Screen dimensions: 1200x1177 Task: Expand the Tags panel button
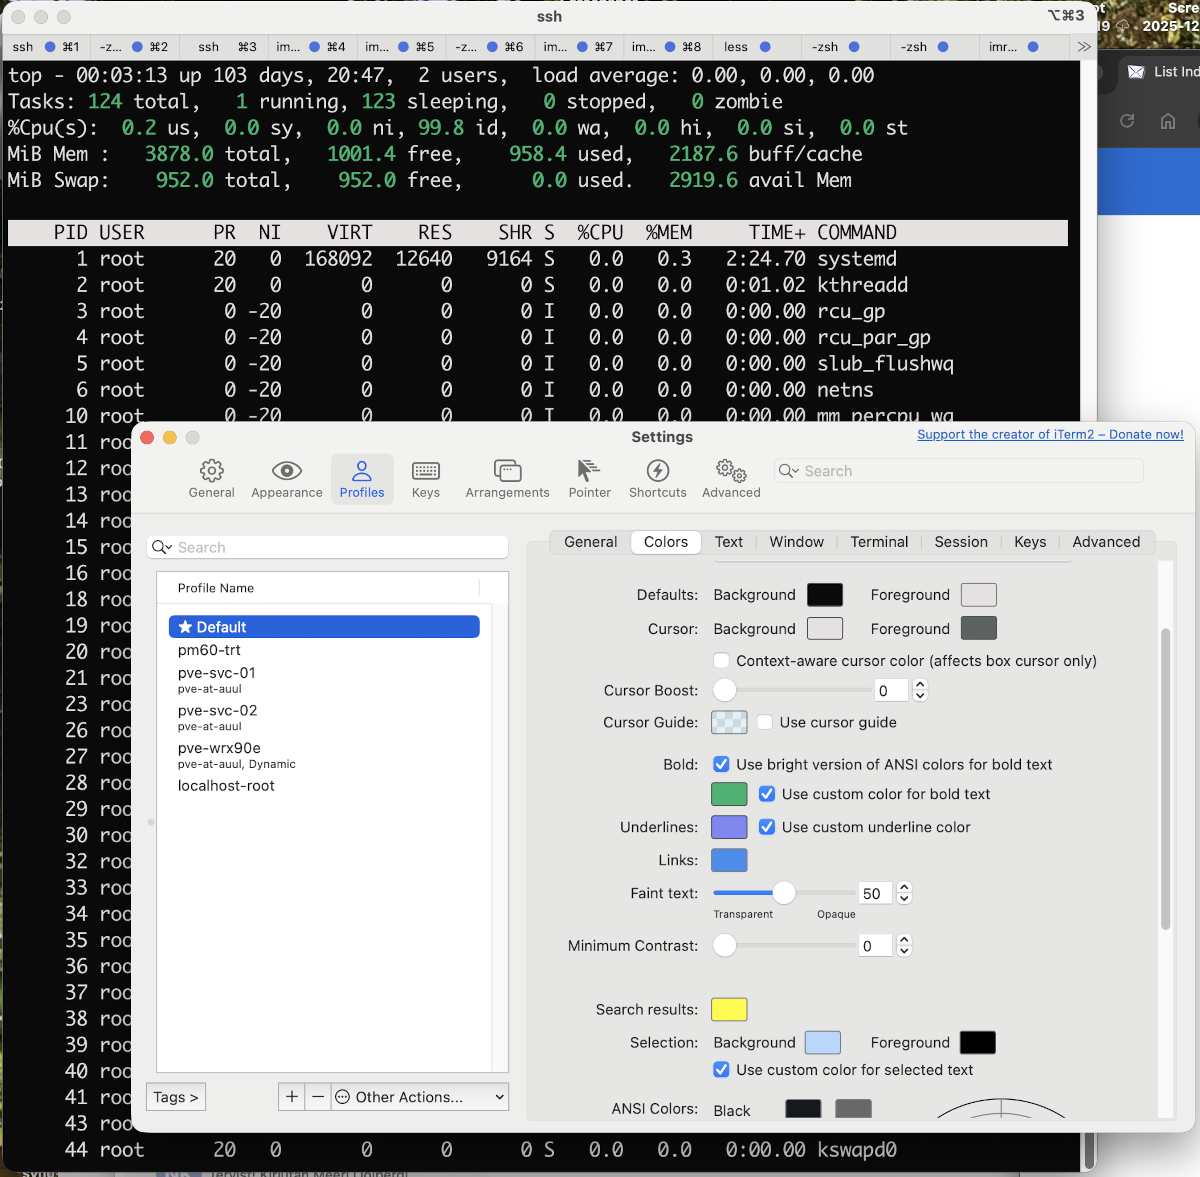(176, 1097)
